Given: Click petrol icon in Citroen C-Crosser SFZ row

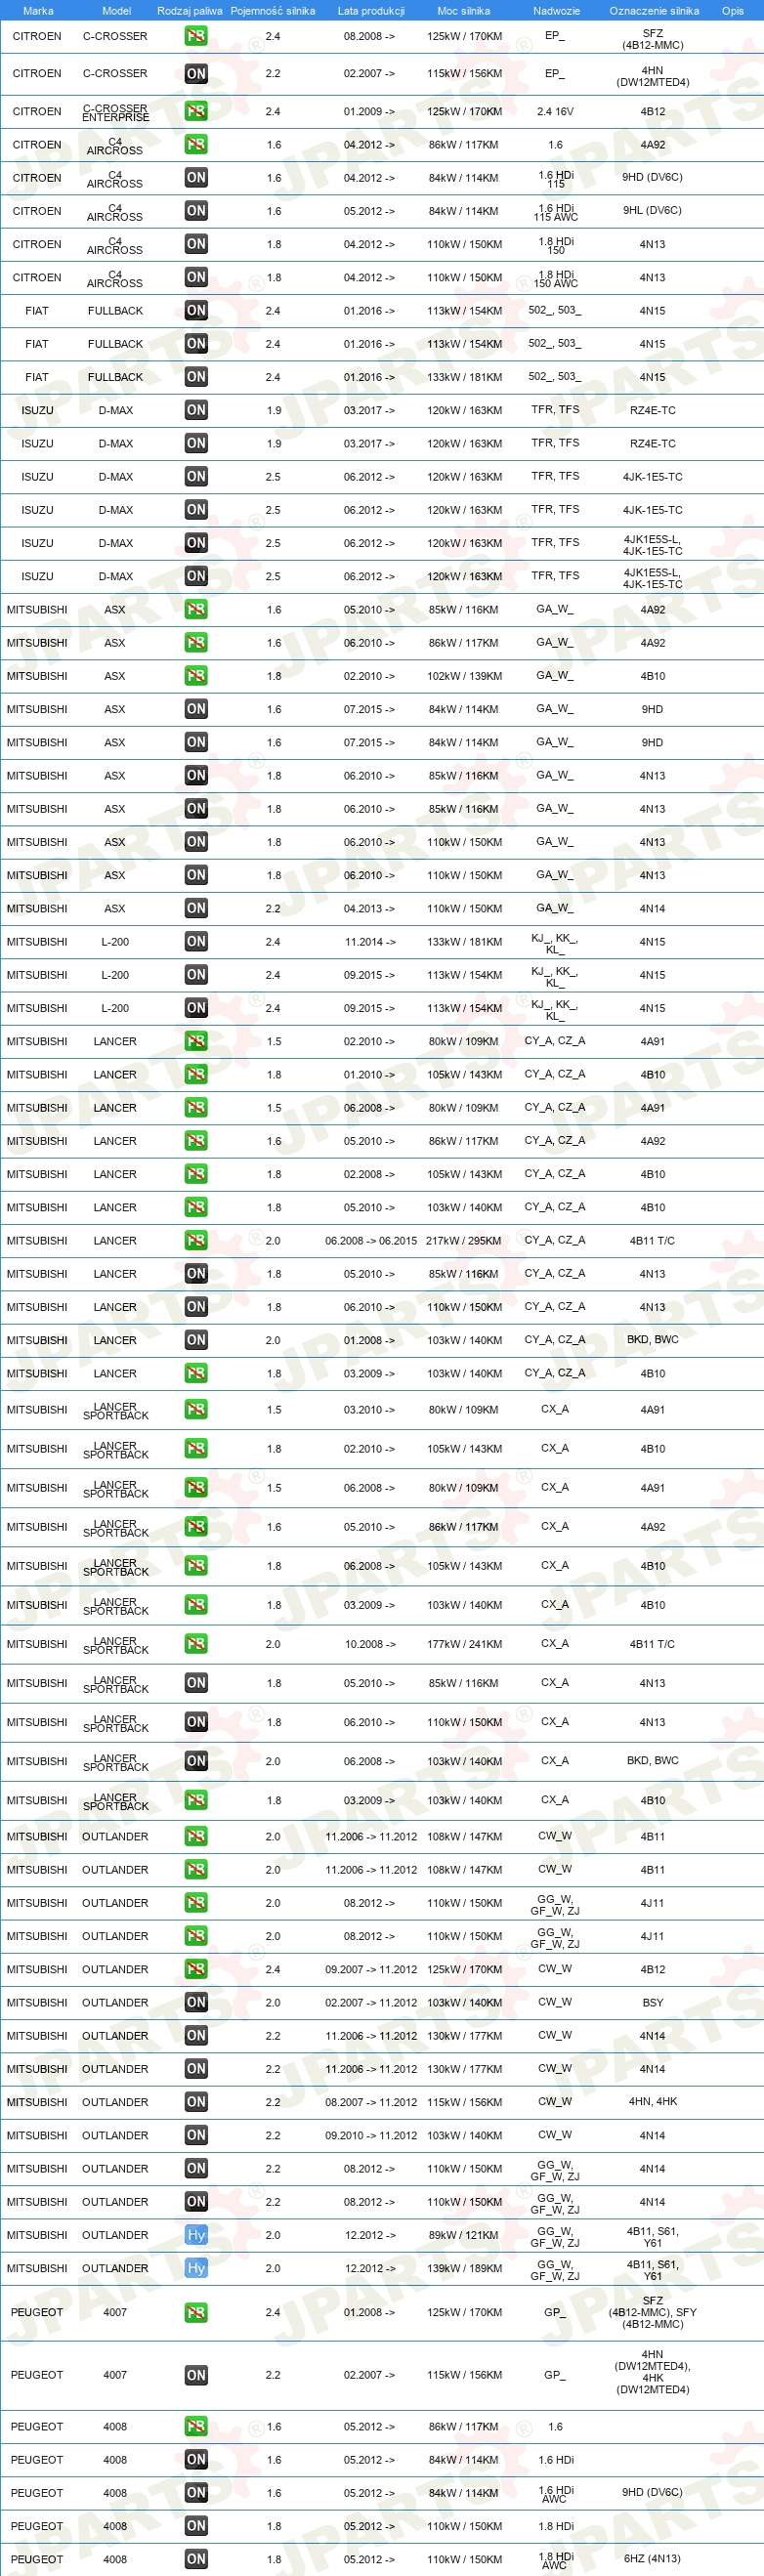Looking at the screenshot, I should click(x=196, y=36).
